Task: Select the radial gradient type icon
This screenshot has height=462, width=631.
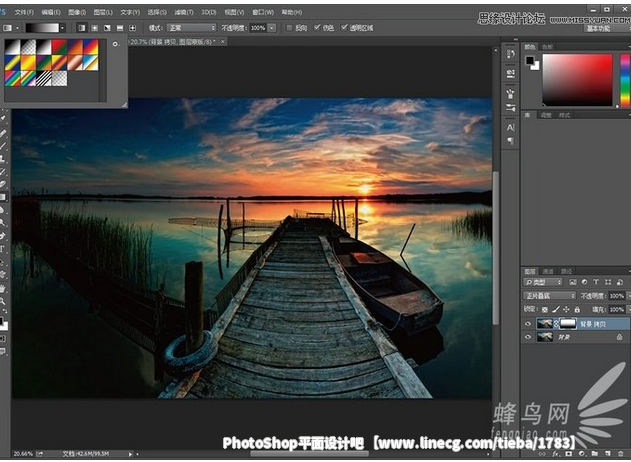Action: (95, 28)
